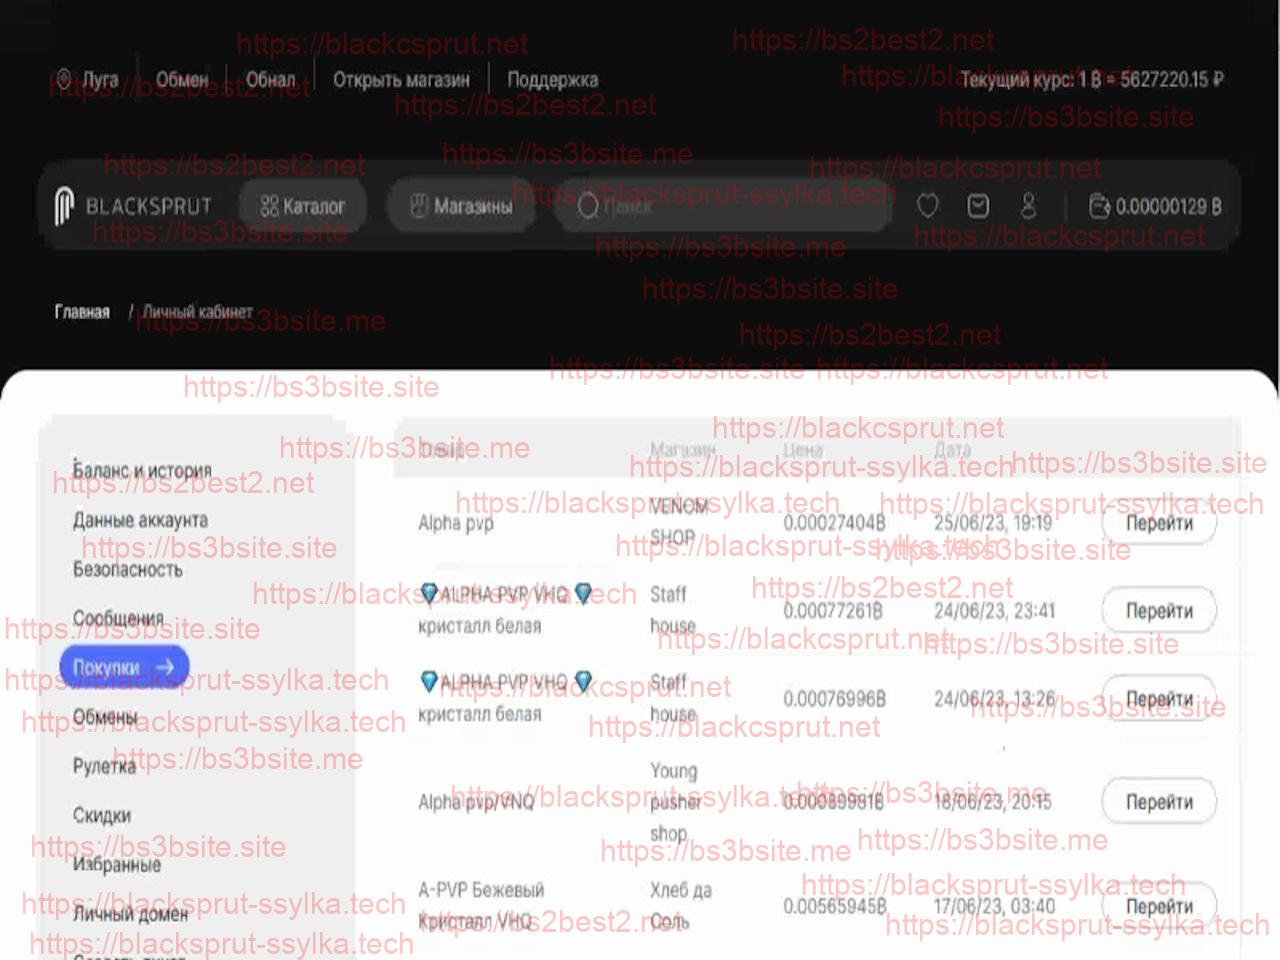
Task: Open Обмен in the top bar
Action: pyautogui.click(x=182, y=79)
